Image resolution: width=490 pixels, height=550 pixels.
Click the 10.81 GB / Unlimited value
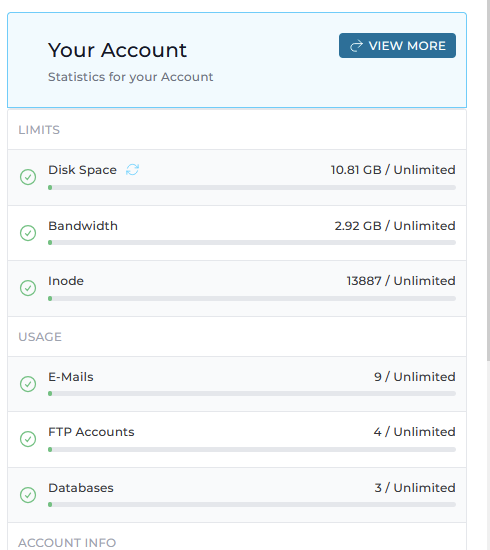coord(393,170)
